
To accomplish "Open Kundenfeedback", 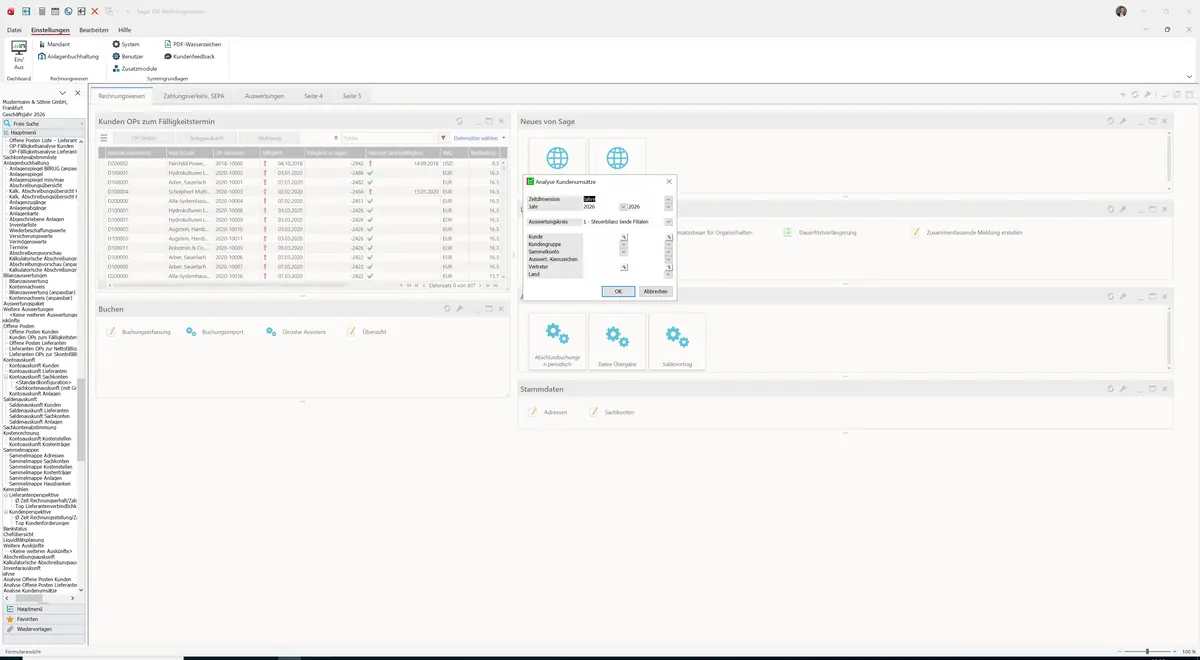I will (x=189, y=56).
